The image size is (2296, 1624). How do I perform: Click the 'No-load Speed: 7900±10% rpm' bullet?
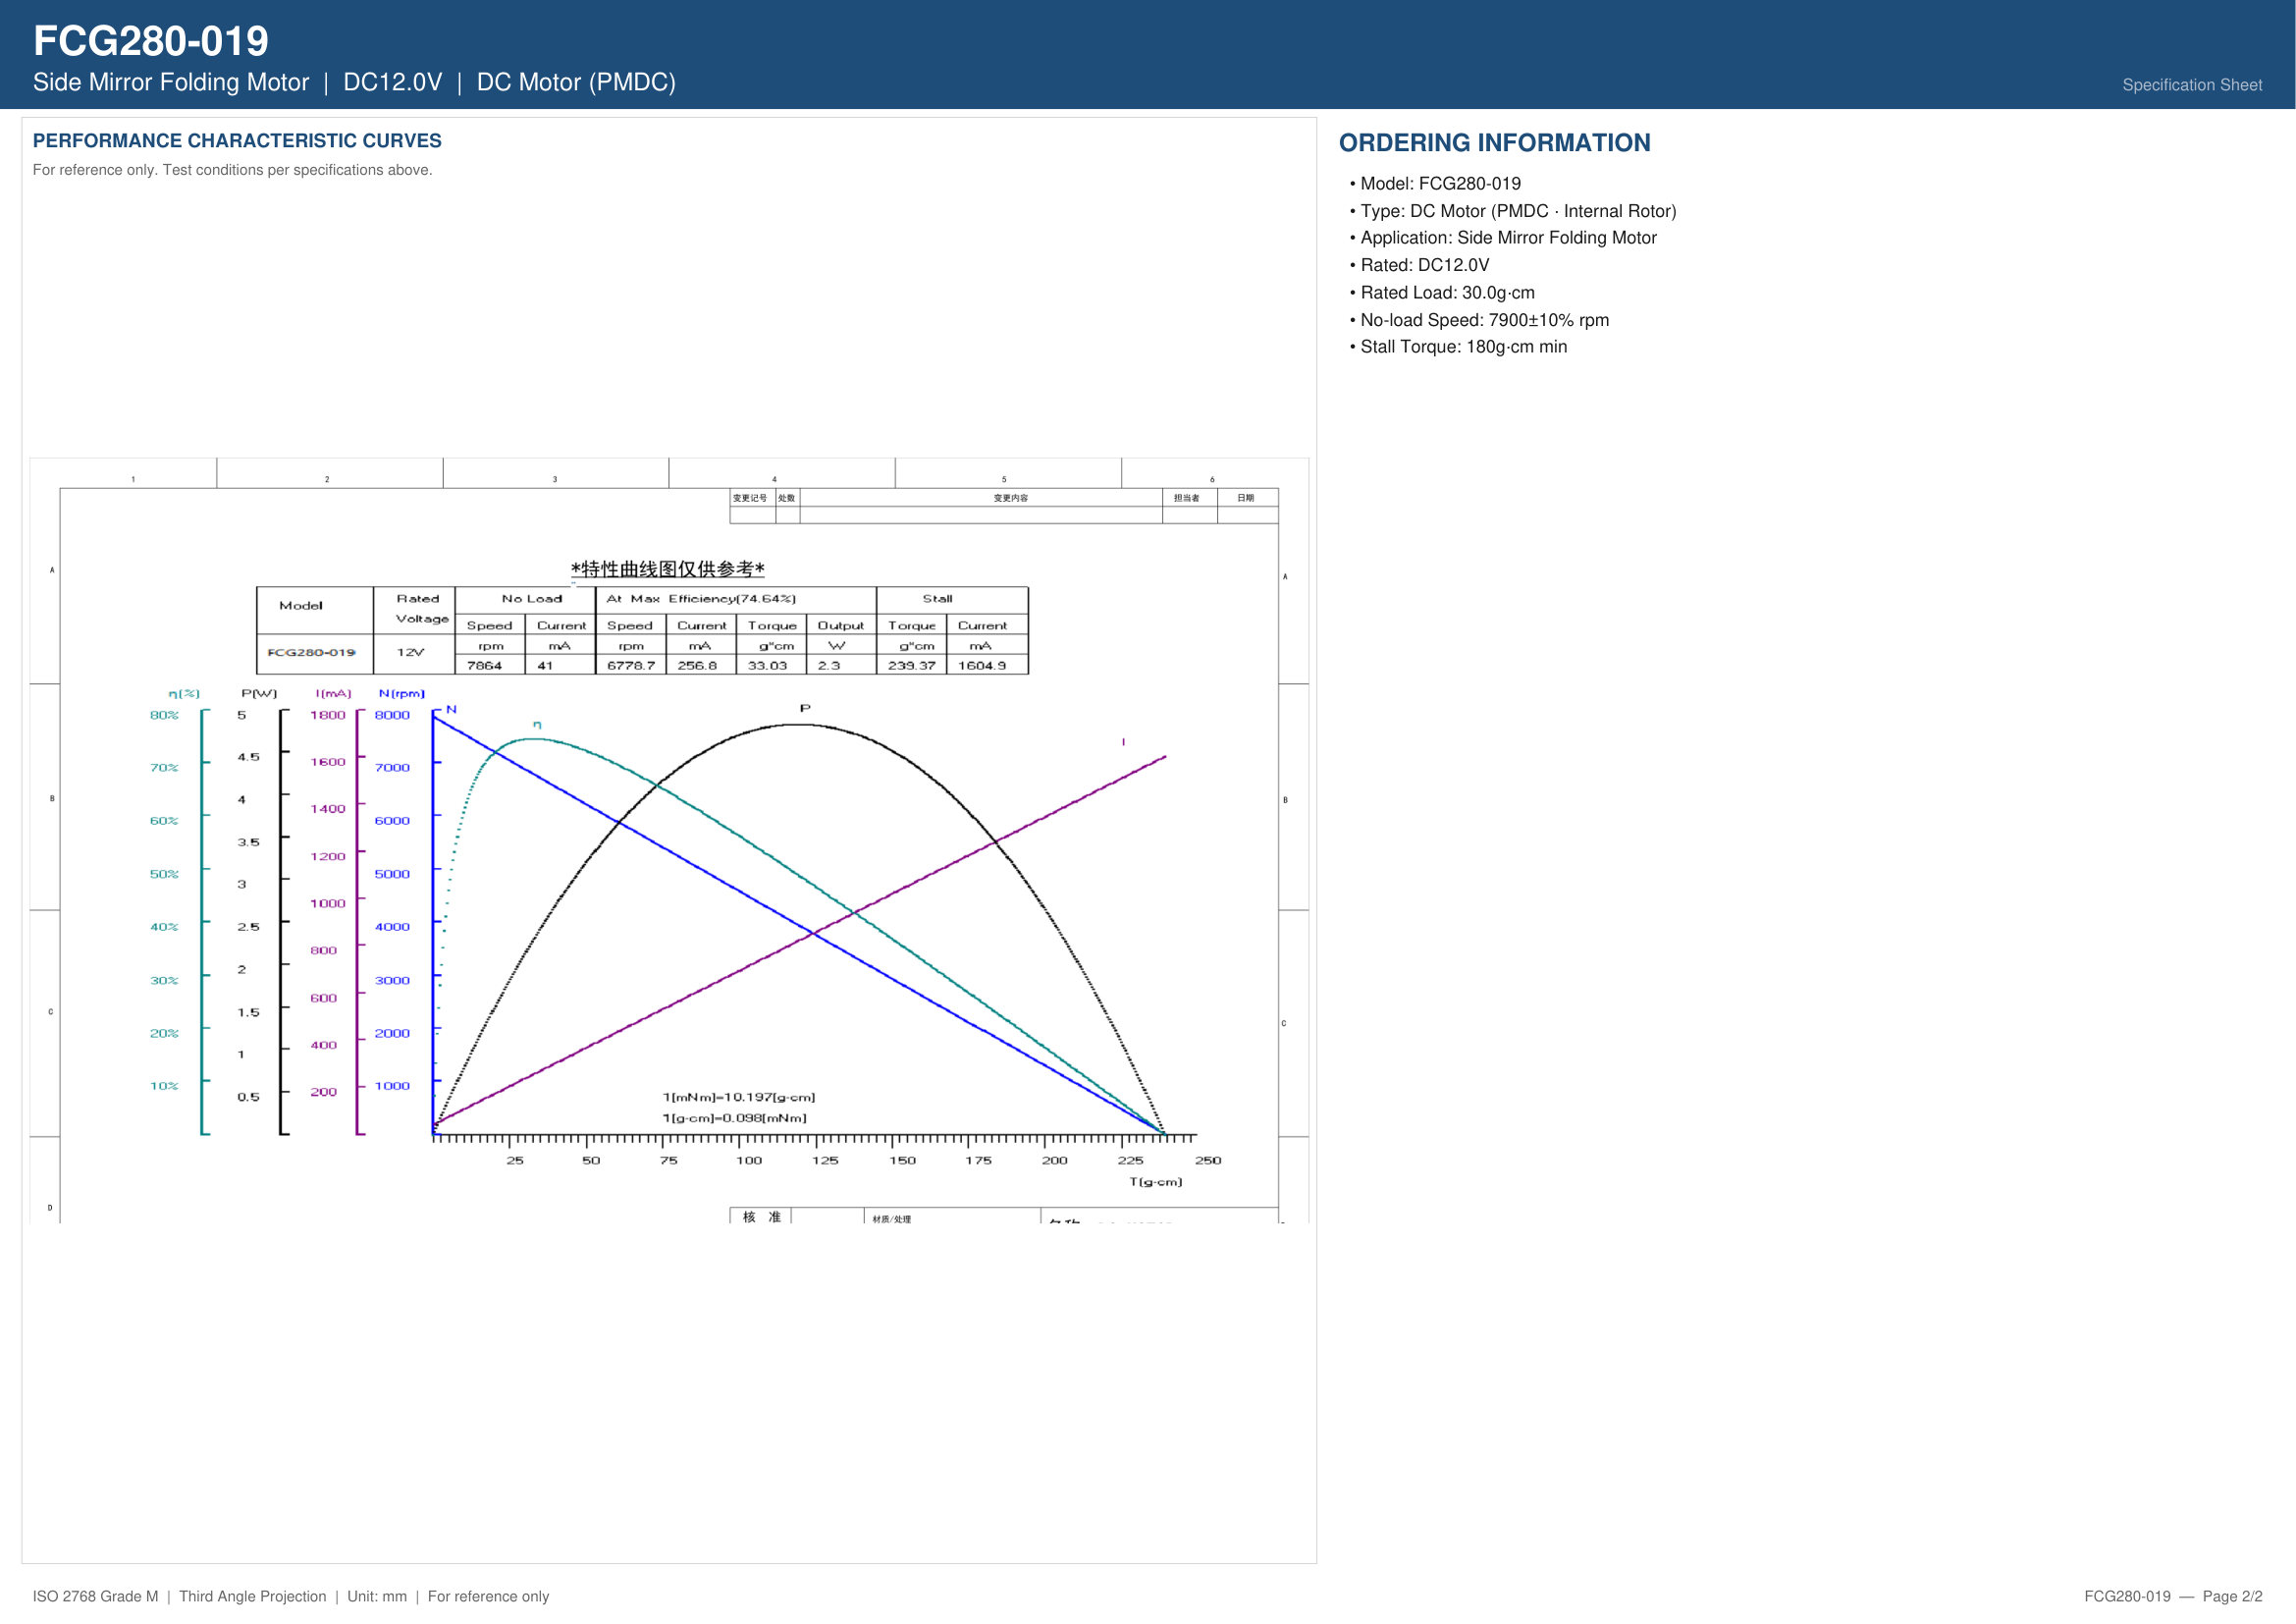pos(1480,320)
